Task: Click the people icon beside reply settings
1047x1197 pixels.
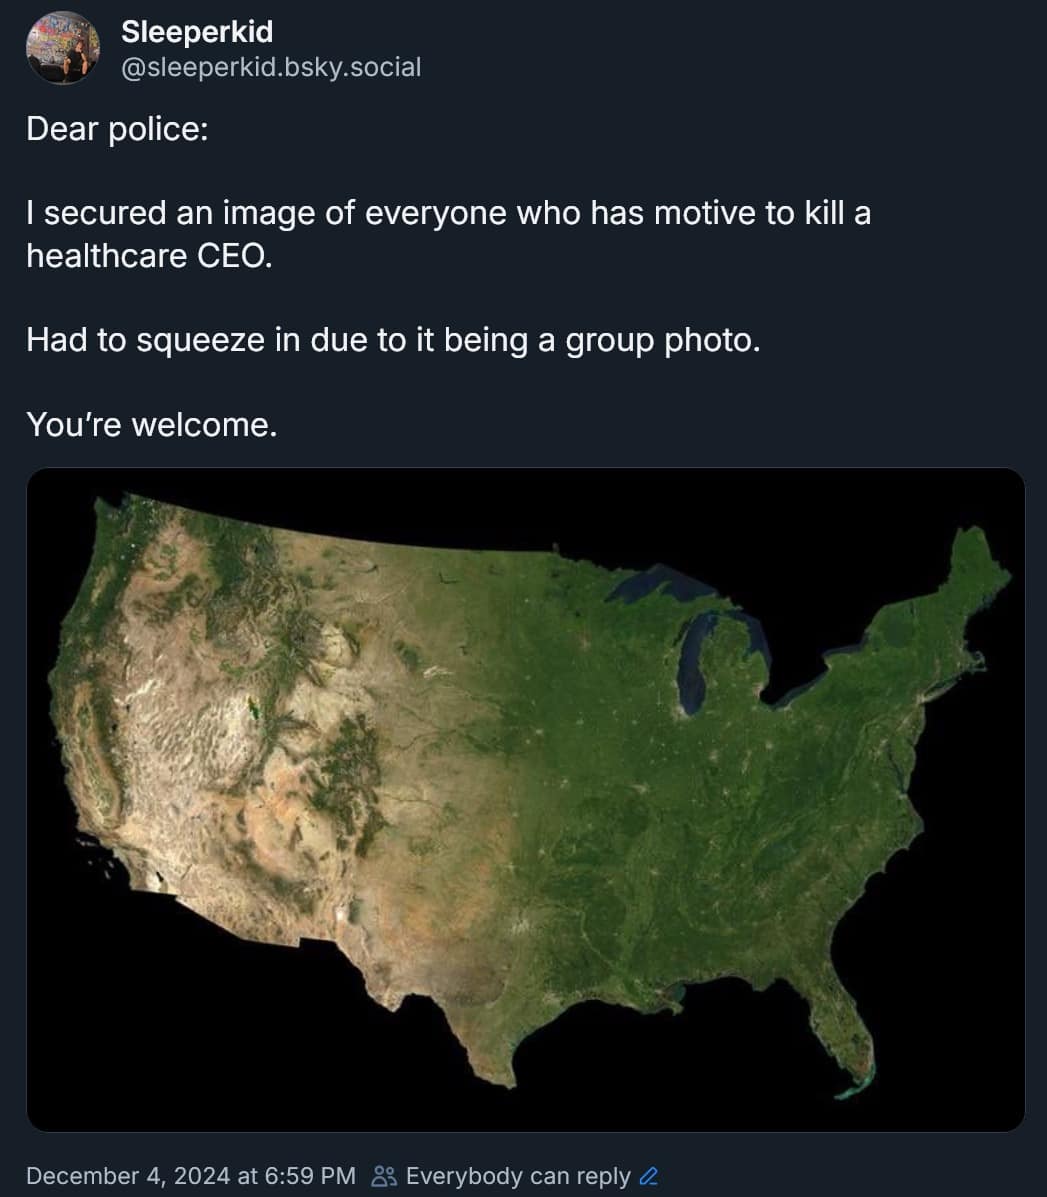Action: point(383,1176)
